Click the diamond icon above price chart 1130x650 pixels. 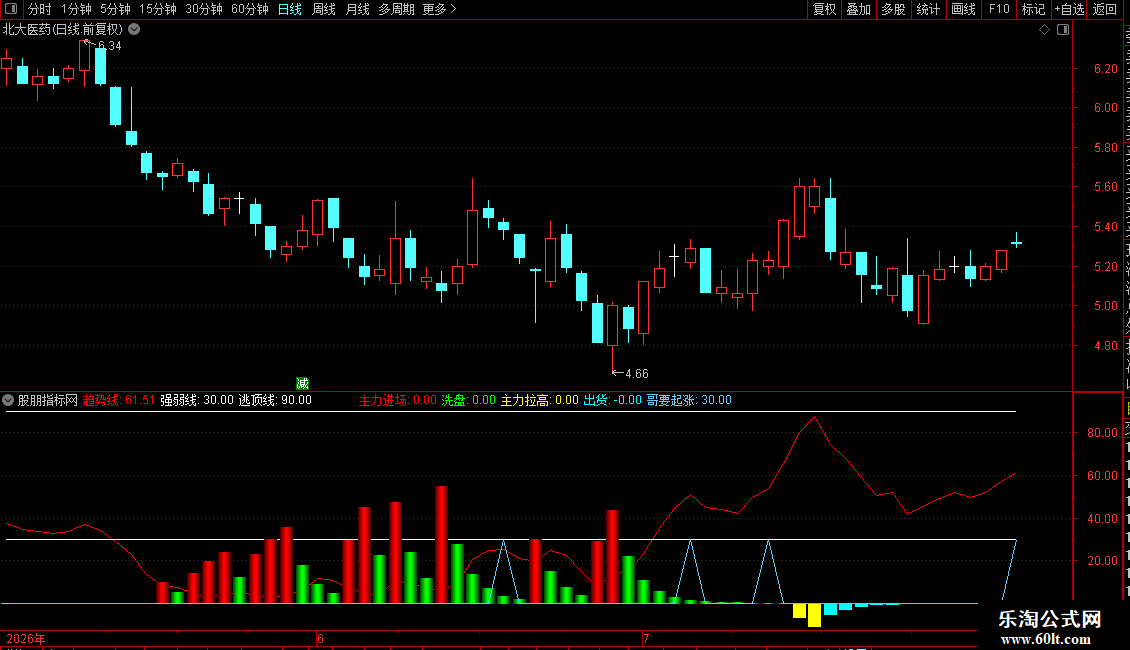coord(1044,30)
